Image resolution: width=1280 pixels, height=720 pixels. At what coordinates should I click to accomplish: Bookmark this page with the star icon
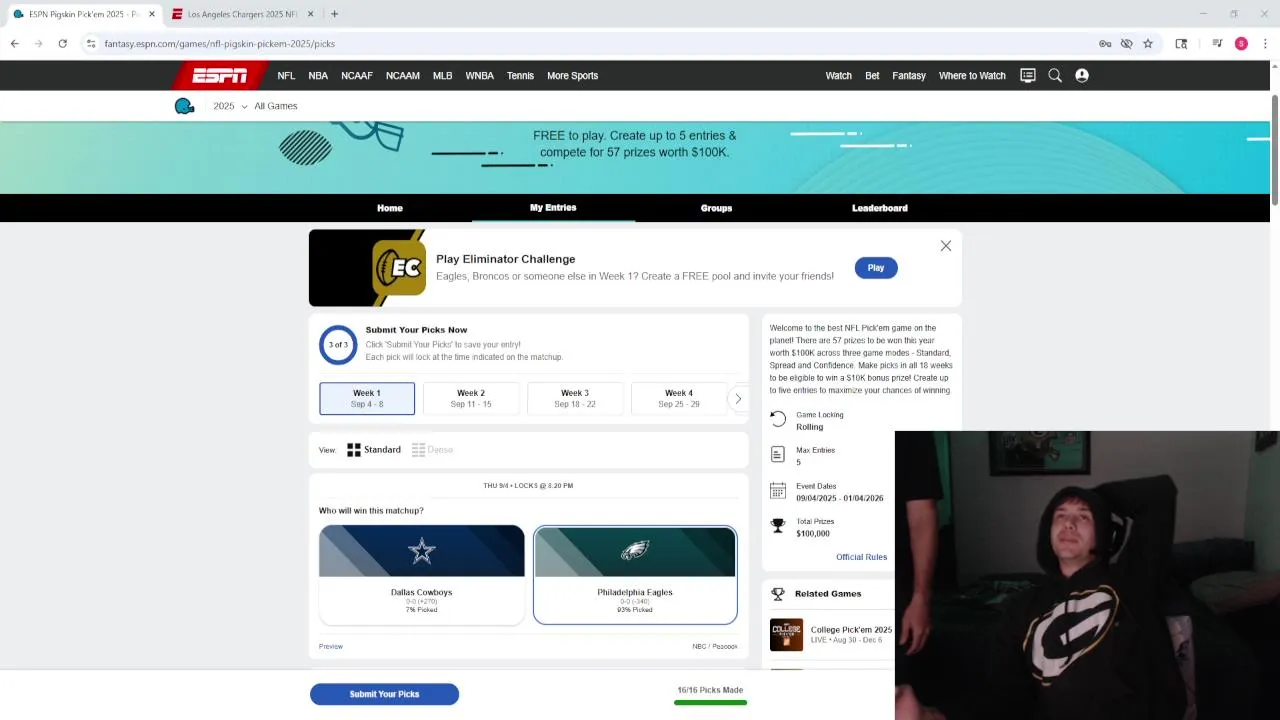1148,43
